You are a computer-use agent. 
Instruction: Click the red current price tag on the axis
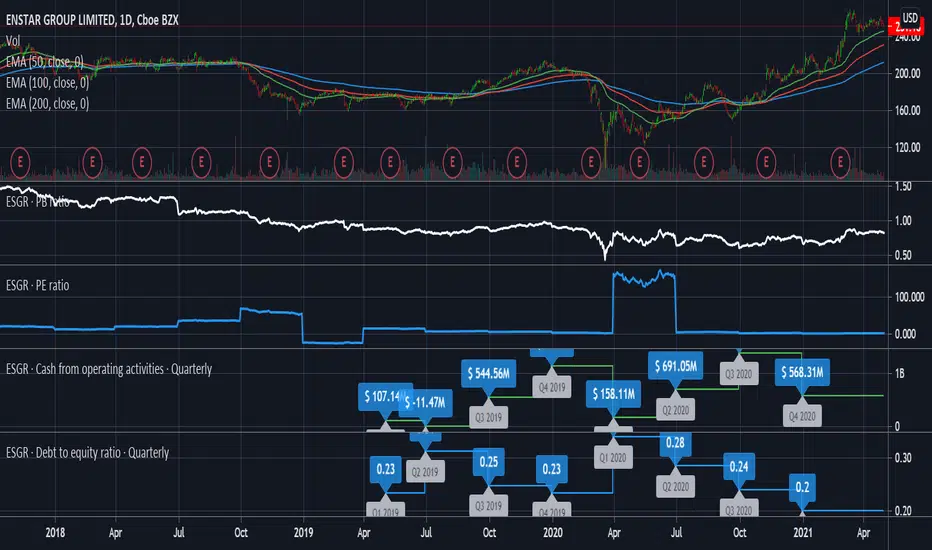pyautogui.click(x=906, y=27)
